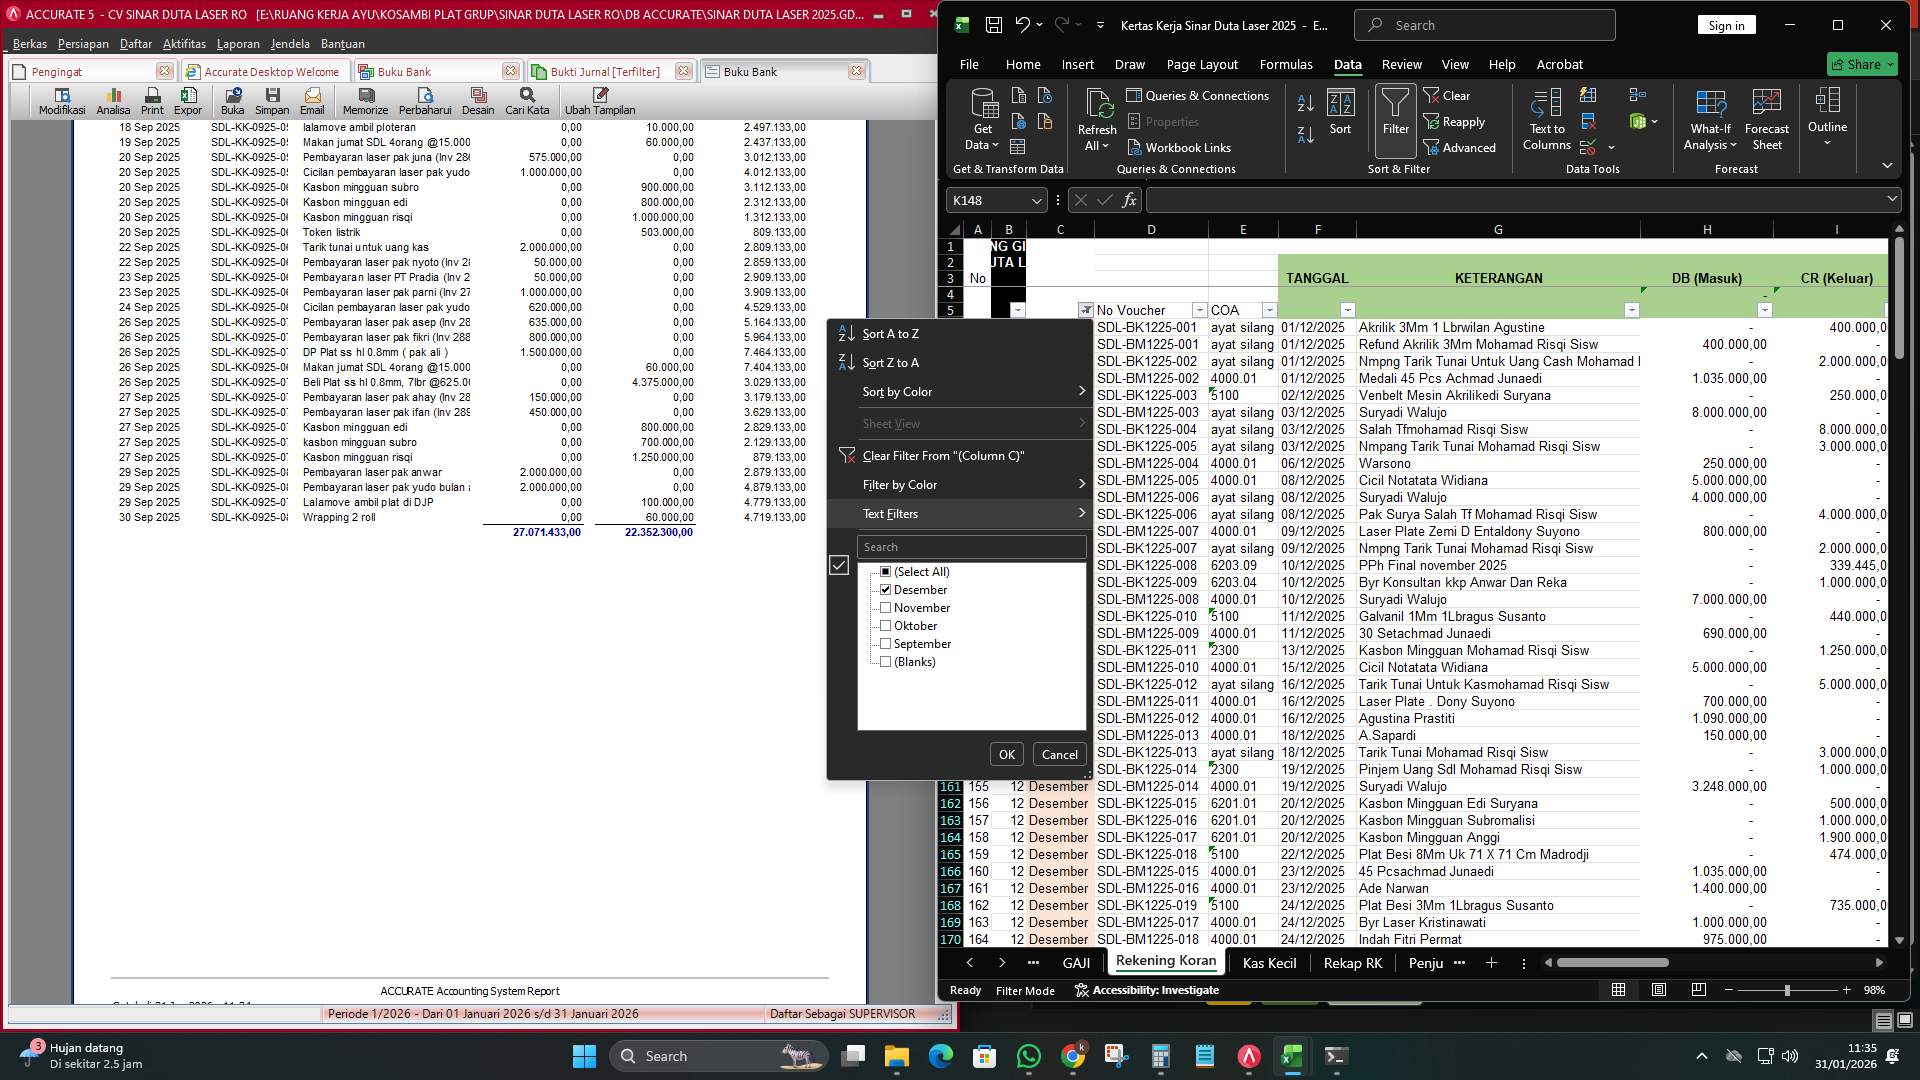Open the Expor tool in Accurate
The width and height of the screenshot is (1920, 1080).
(188, 100)
